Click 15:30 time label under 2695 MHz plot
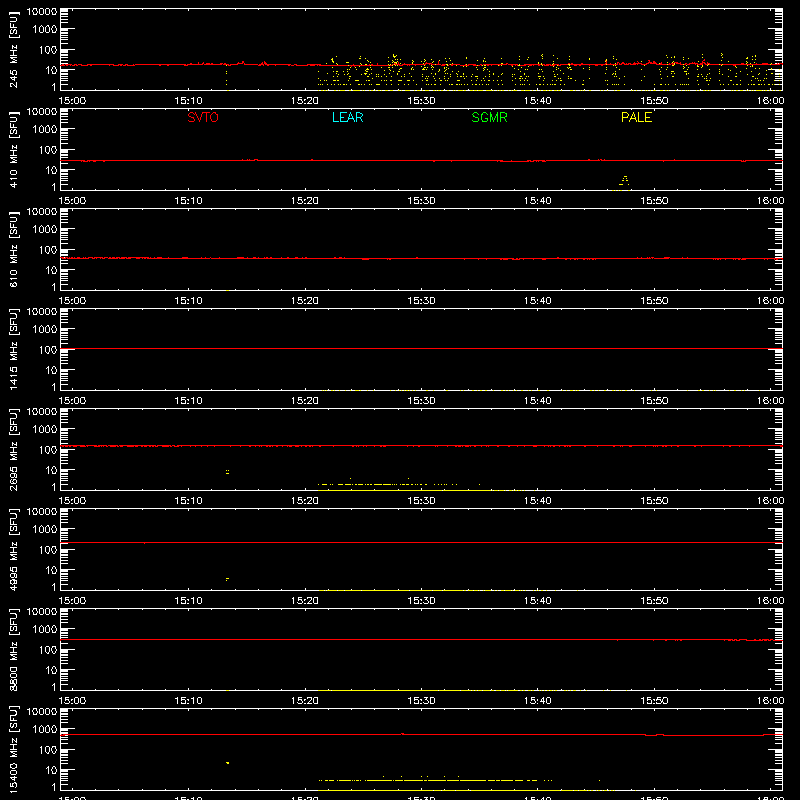Viewport: 800px width, 800px height. 421,501
